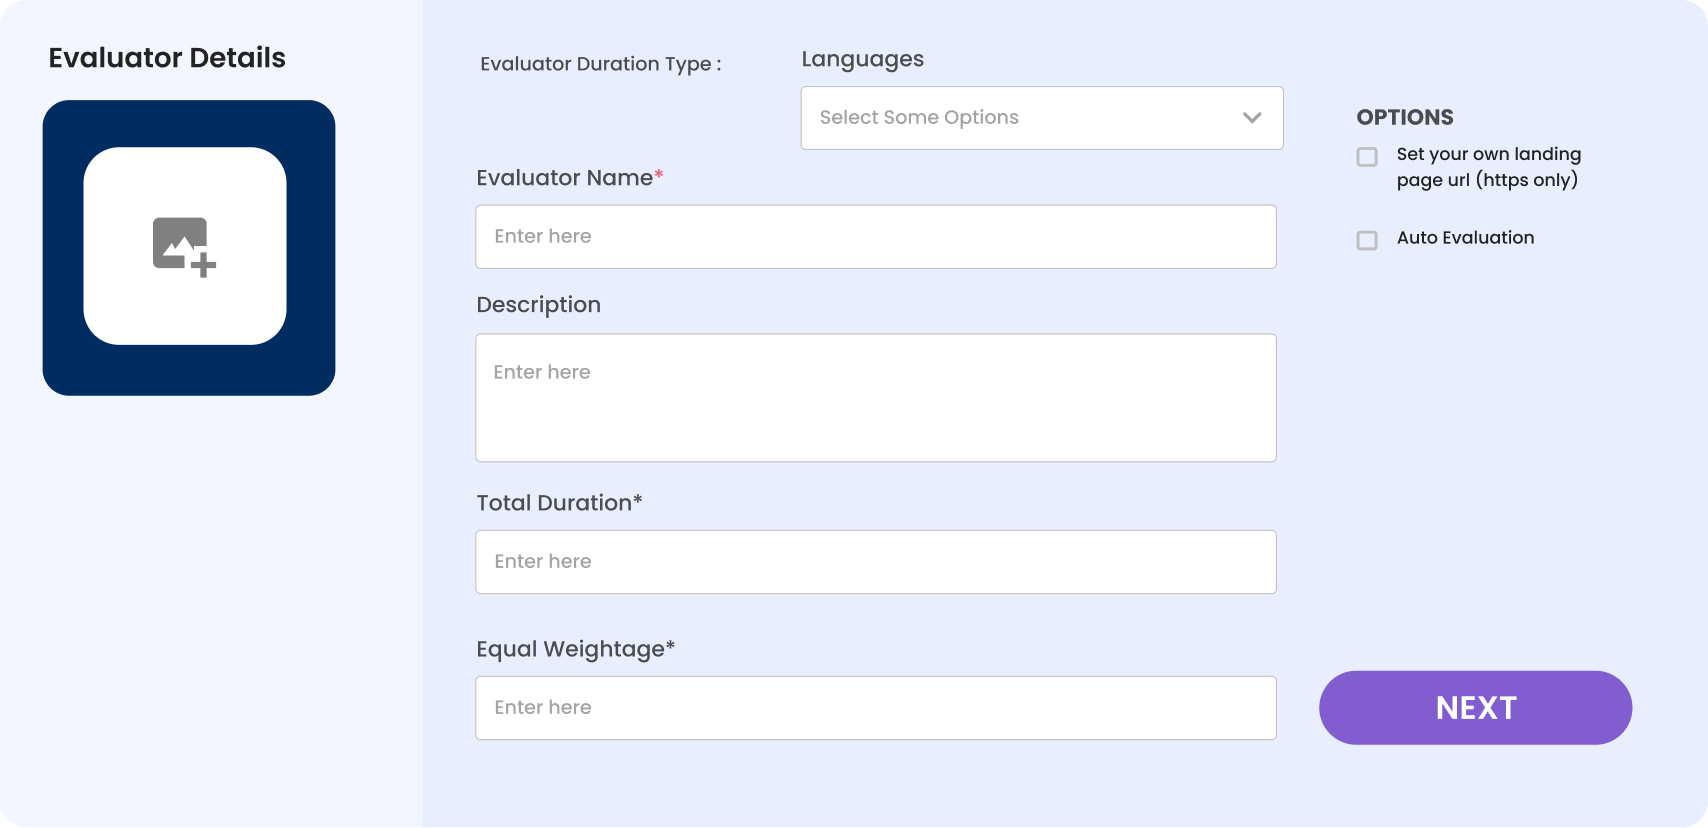Click the 'Equal Weightage' field label
The image size is (1708, 828).
coord(571,649)
